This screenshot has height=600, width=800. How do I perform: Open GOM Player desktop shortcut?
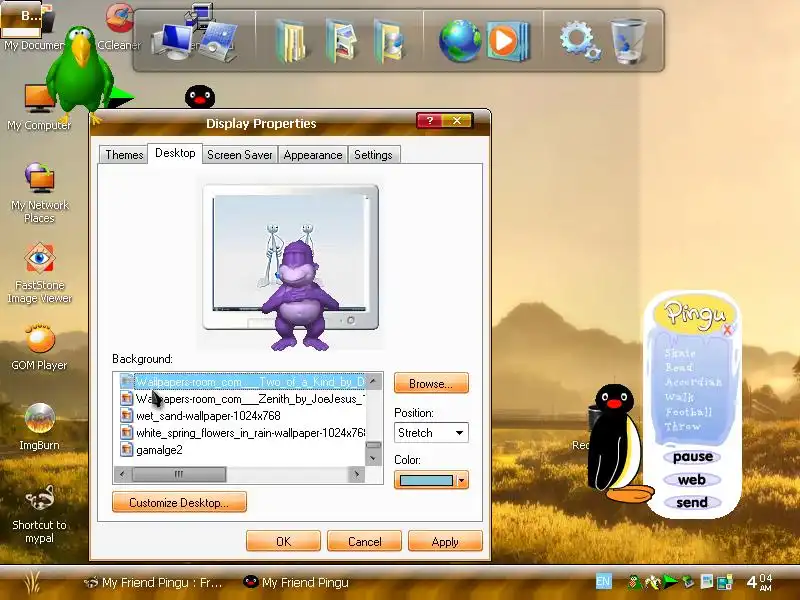(39, 346)
